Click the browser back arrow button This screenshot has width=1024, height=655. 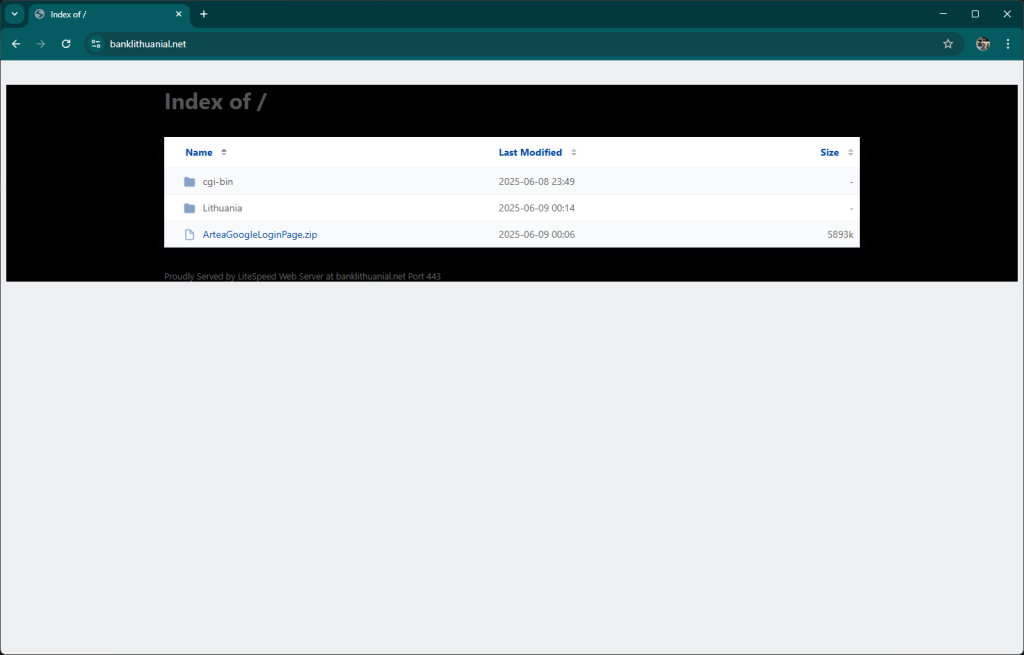point(16,44)
